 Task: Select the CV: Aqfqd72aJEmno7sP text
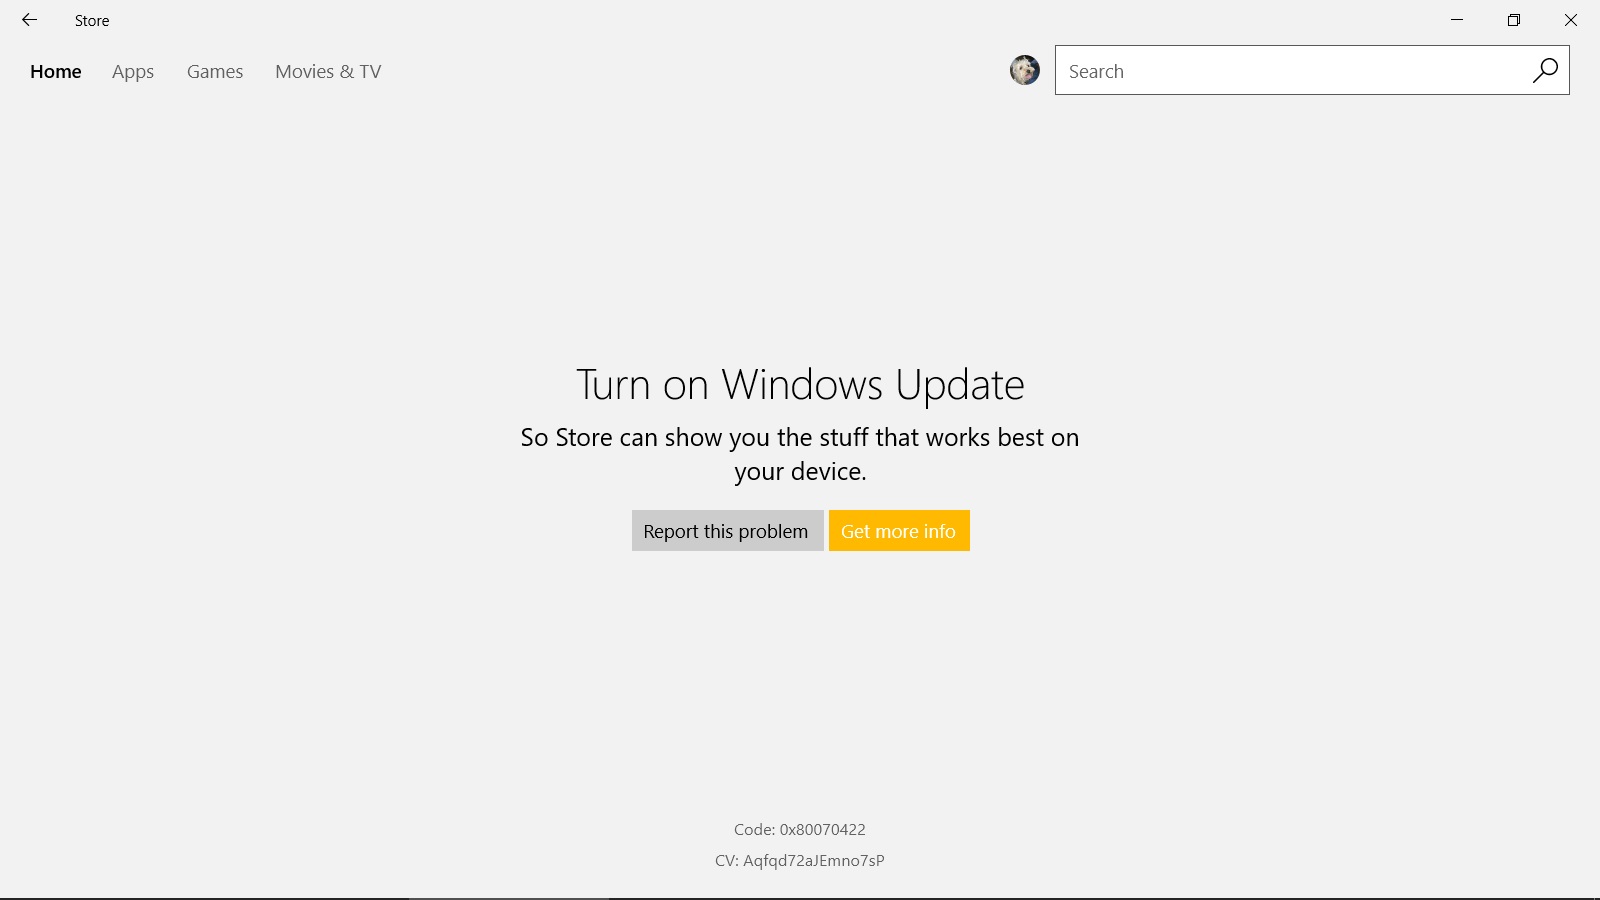[x=800, y=860]
